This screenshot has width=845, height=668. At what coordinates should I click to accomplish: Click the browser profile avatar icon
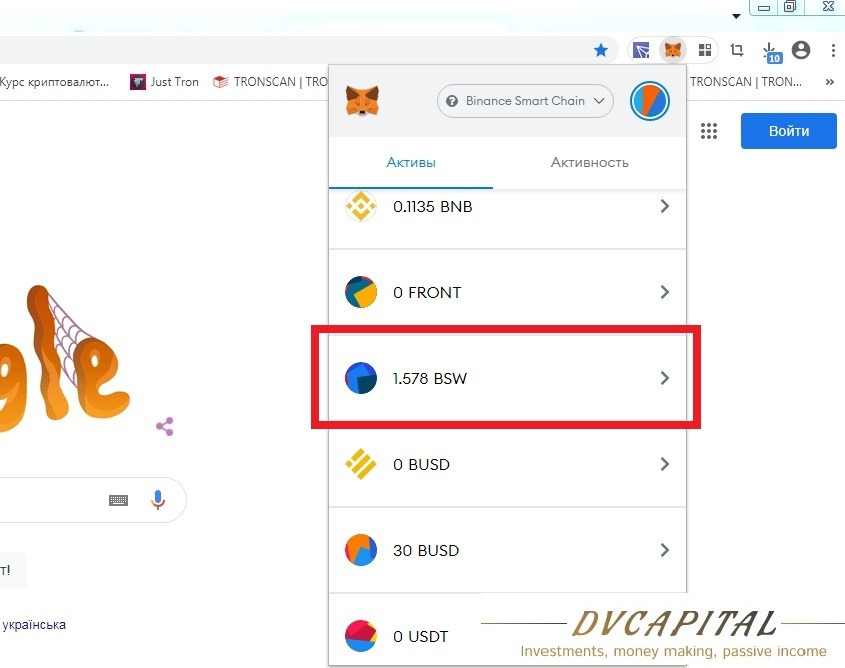click(801, 50)
